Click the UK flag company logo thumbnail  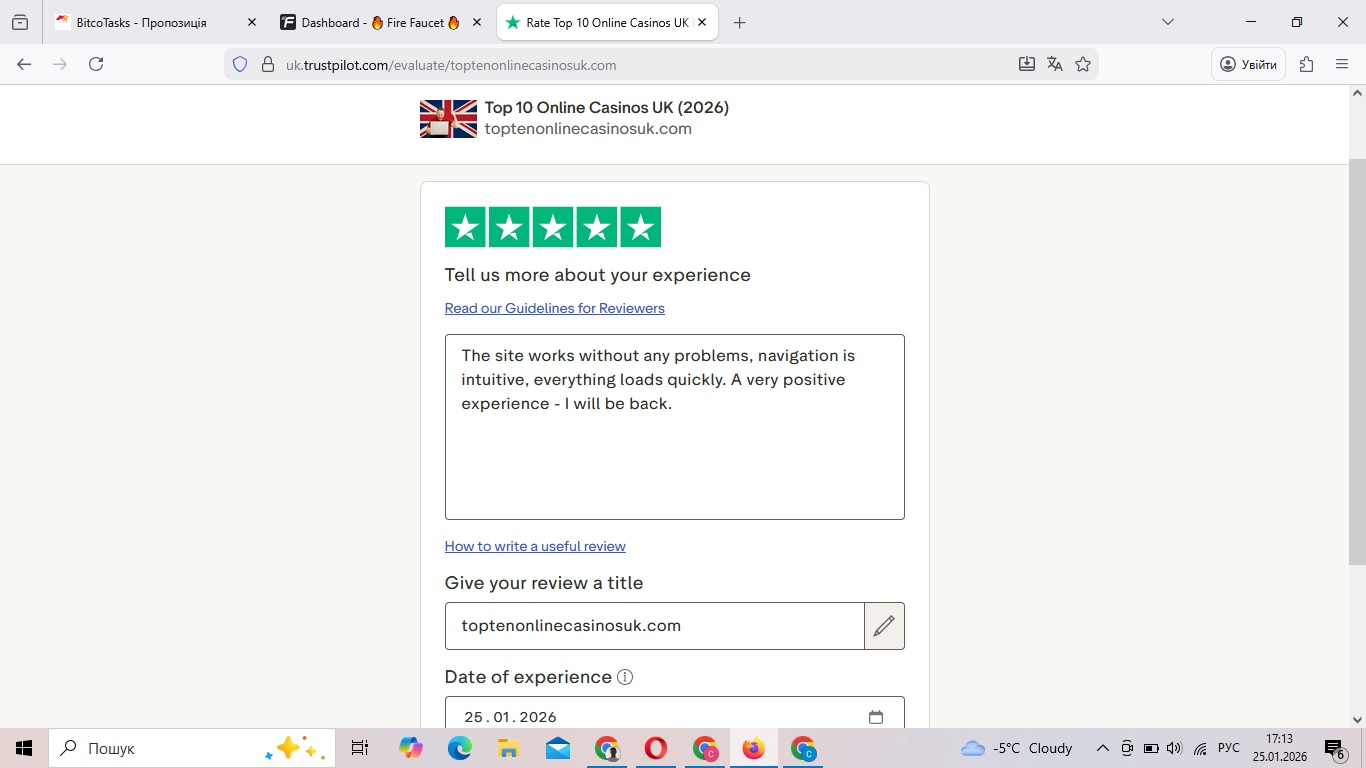(448, 119)
